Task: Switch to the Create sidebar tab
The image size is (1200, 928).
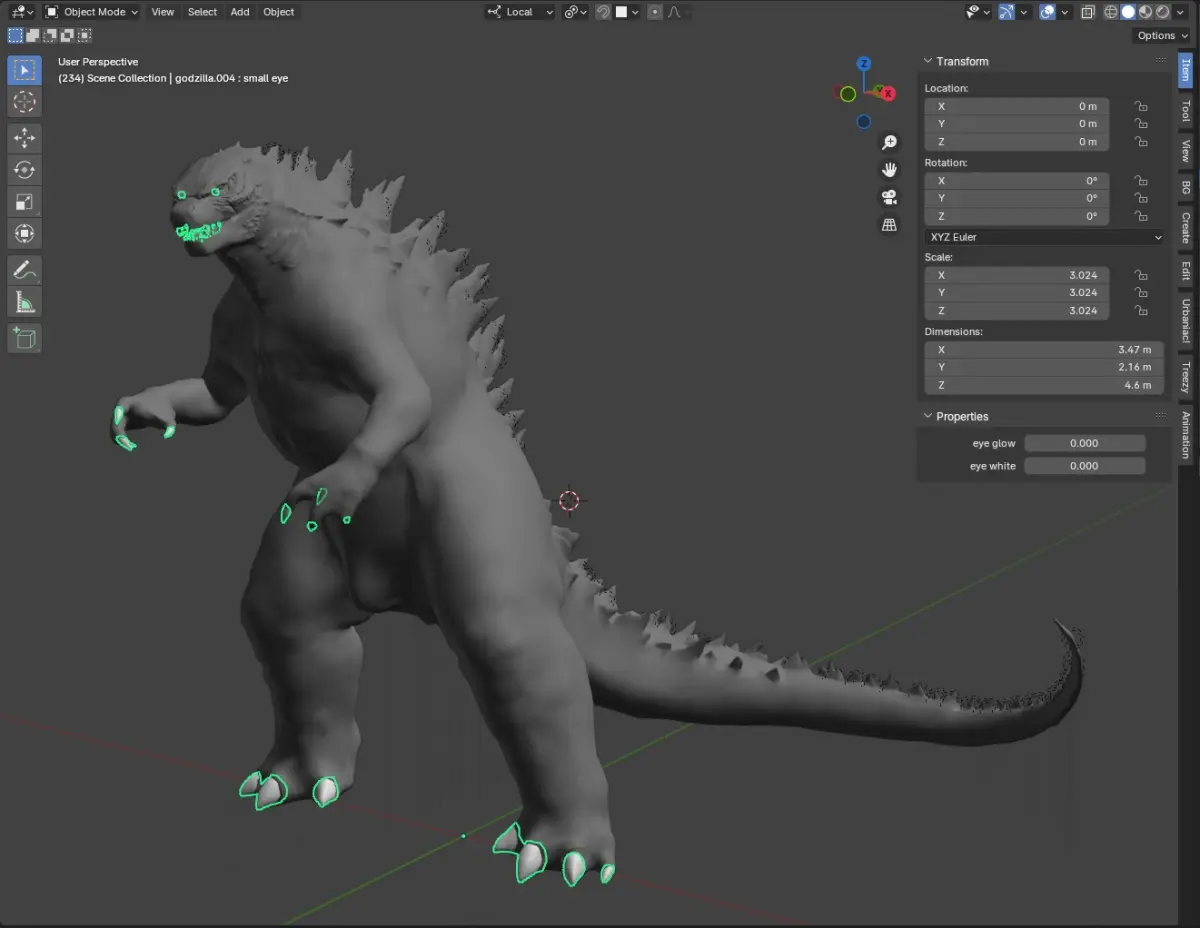Action: [1186, 228]
